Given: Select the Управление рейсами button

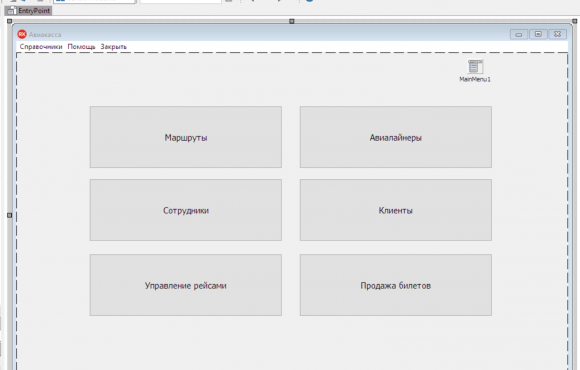Looking at the screenshot, I should coord(186,285).
